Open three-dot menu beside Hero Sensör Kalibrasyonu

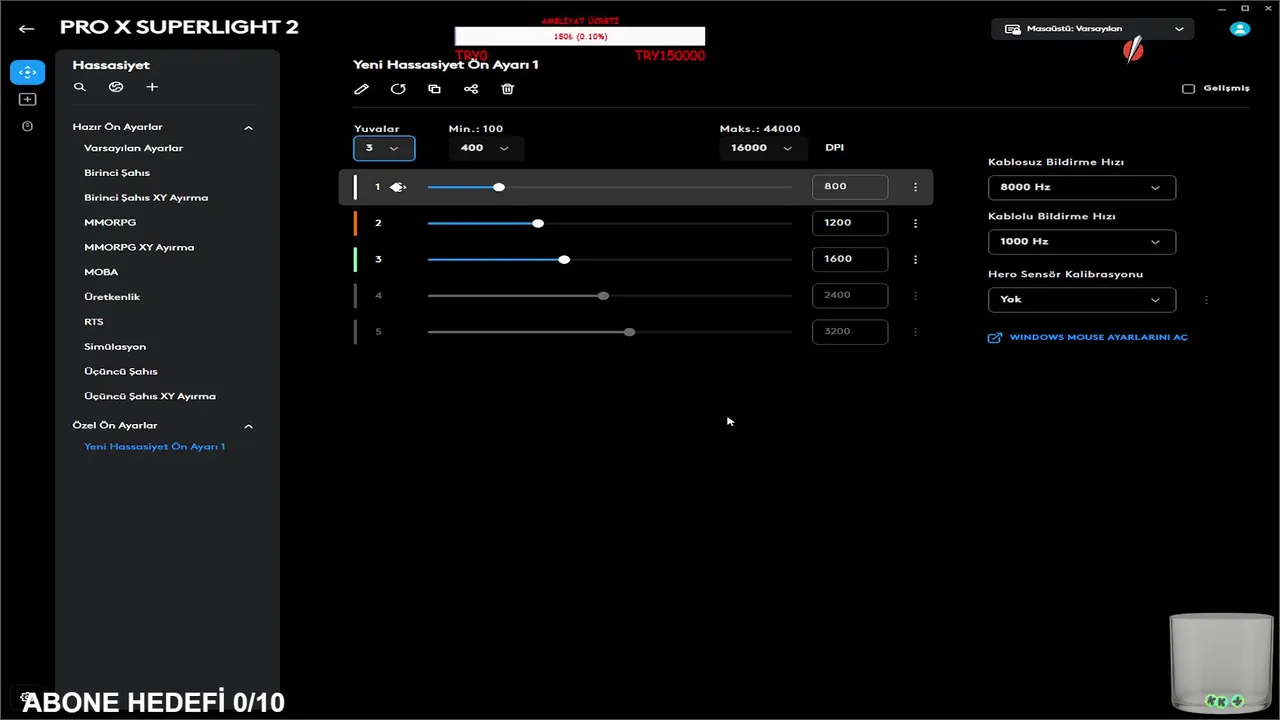point(1206,299)
